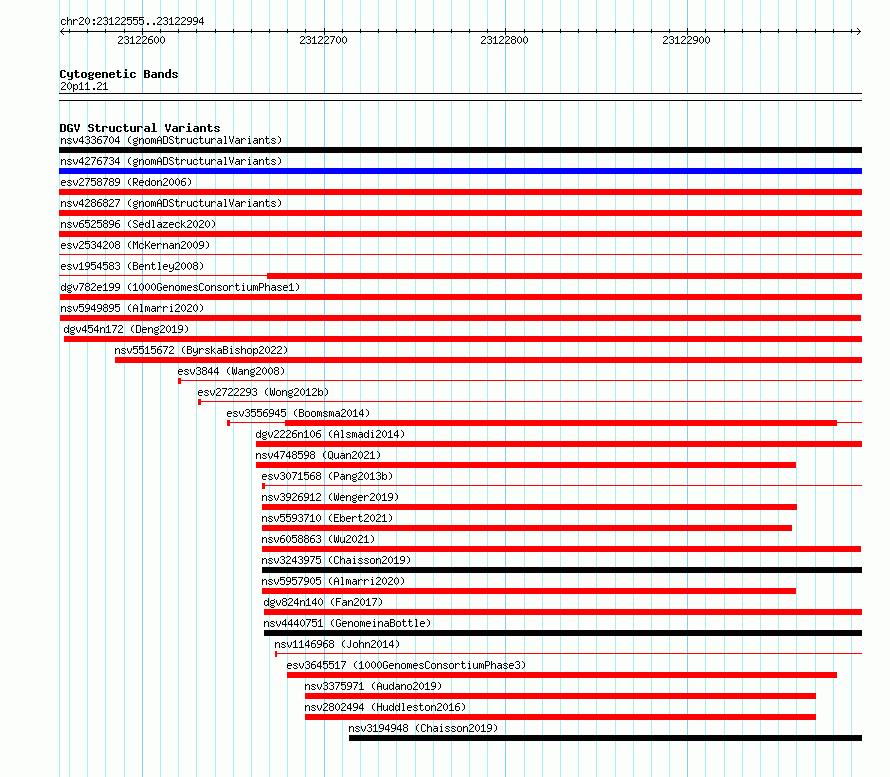890x777 pixels.
Task: Click the thin red line of esv3844
Action: click(521, 381)
